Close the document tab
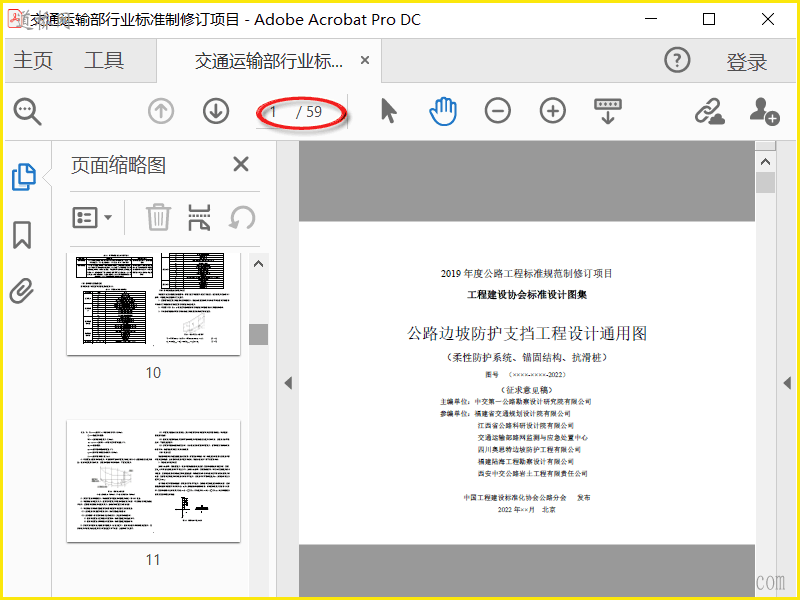The height and width of the screenshot is (600, 800). pyautogui.click(x=365, y=60)
